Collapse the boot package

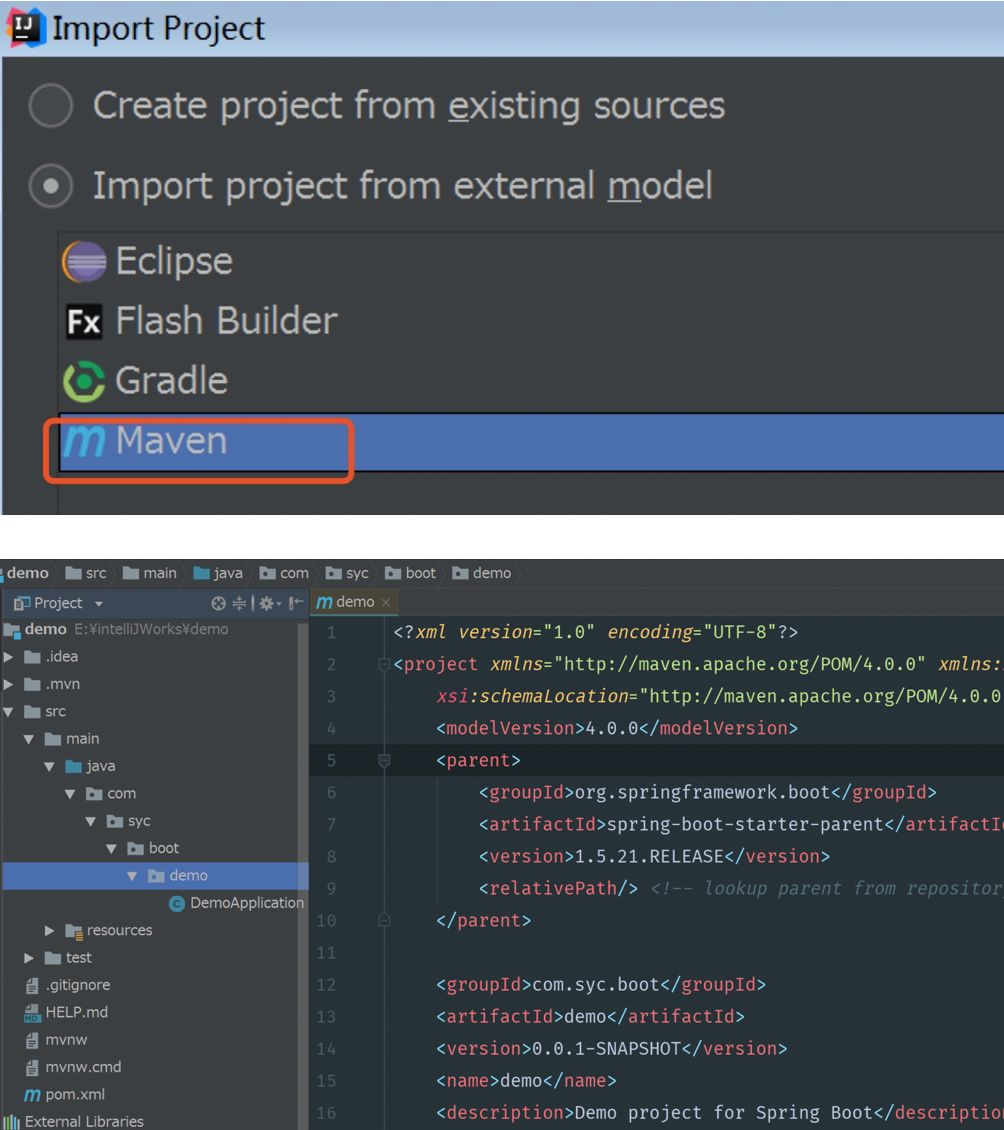pyautogui.click(x=111, y=848)
